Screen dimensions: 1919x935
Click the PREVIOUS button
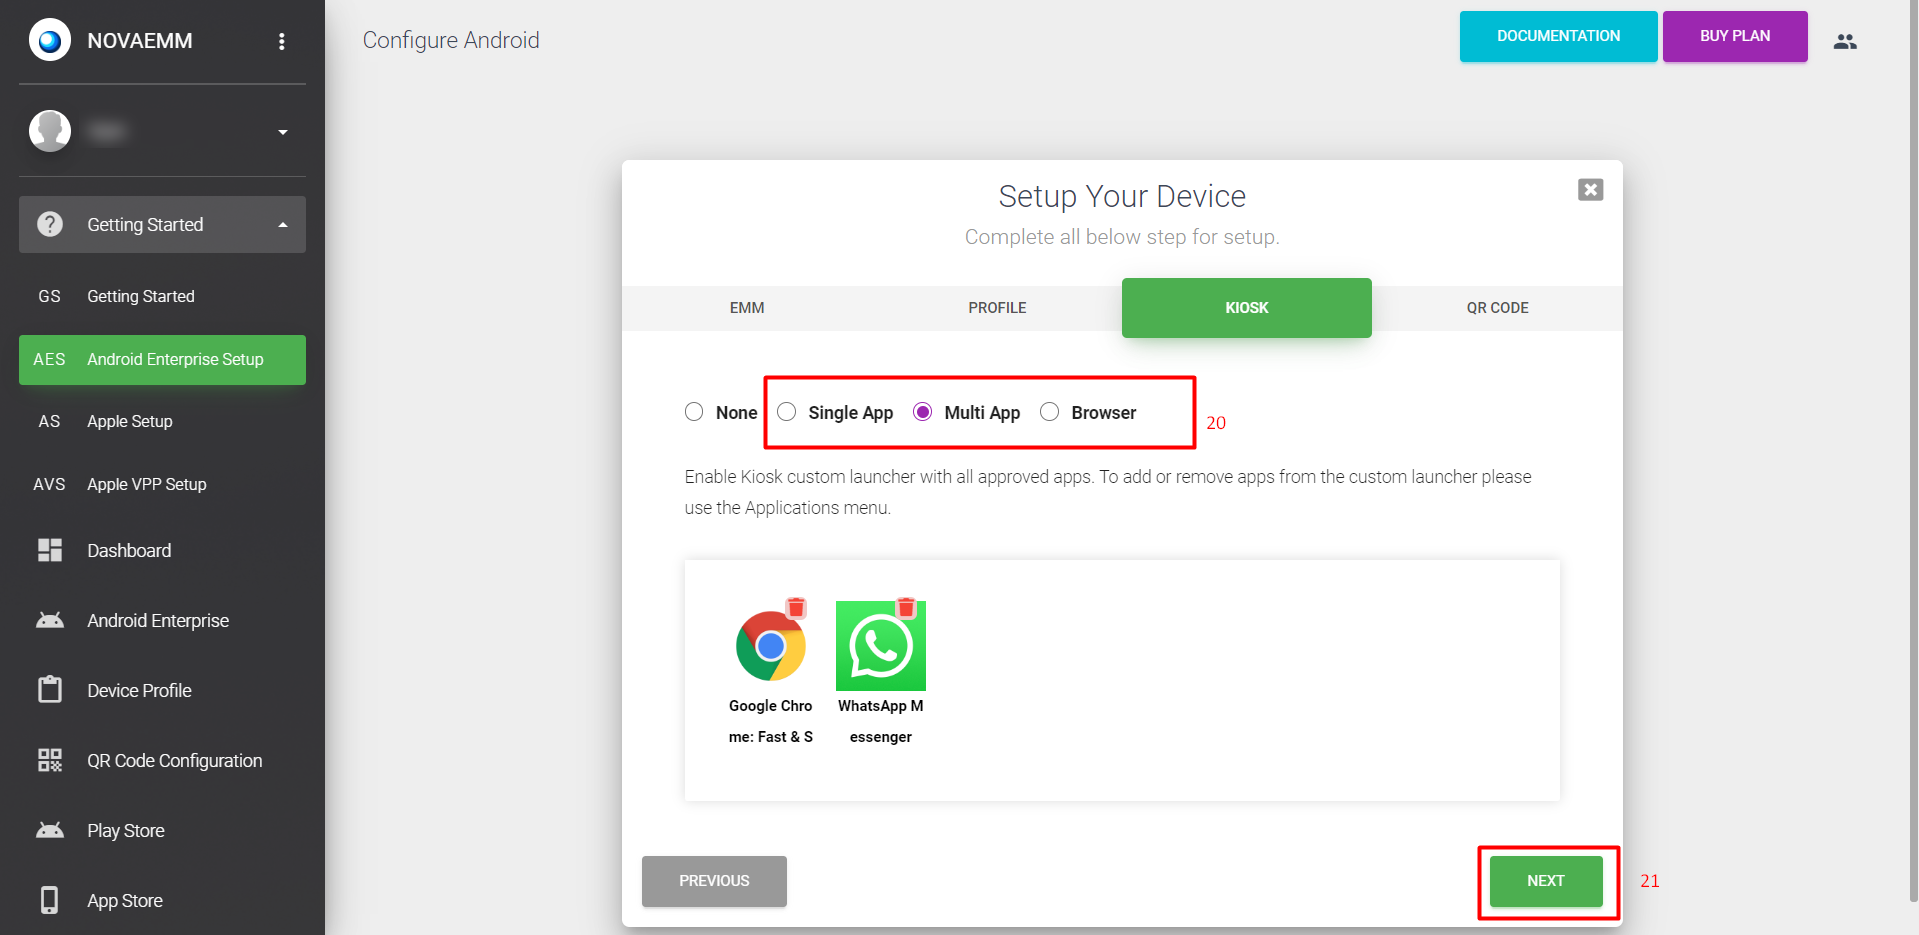point(714,881)
